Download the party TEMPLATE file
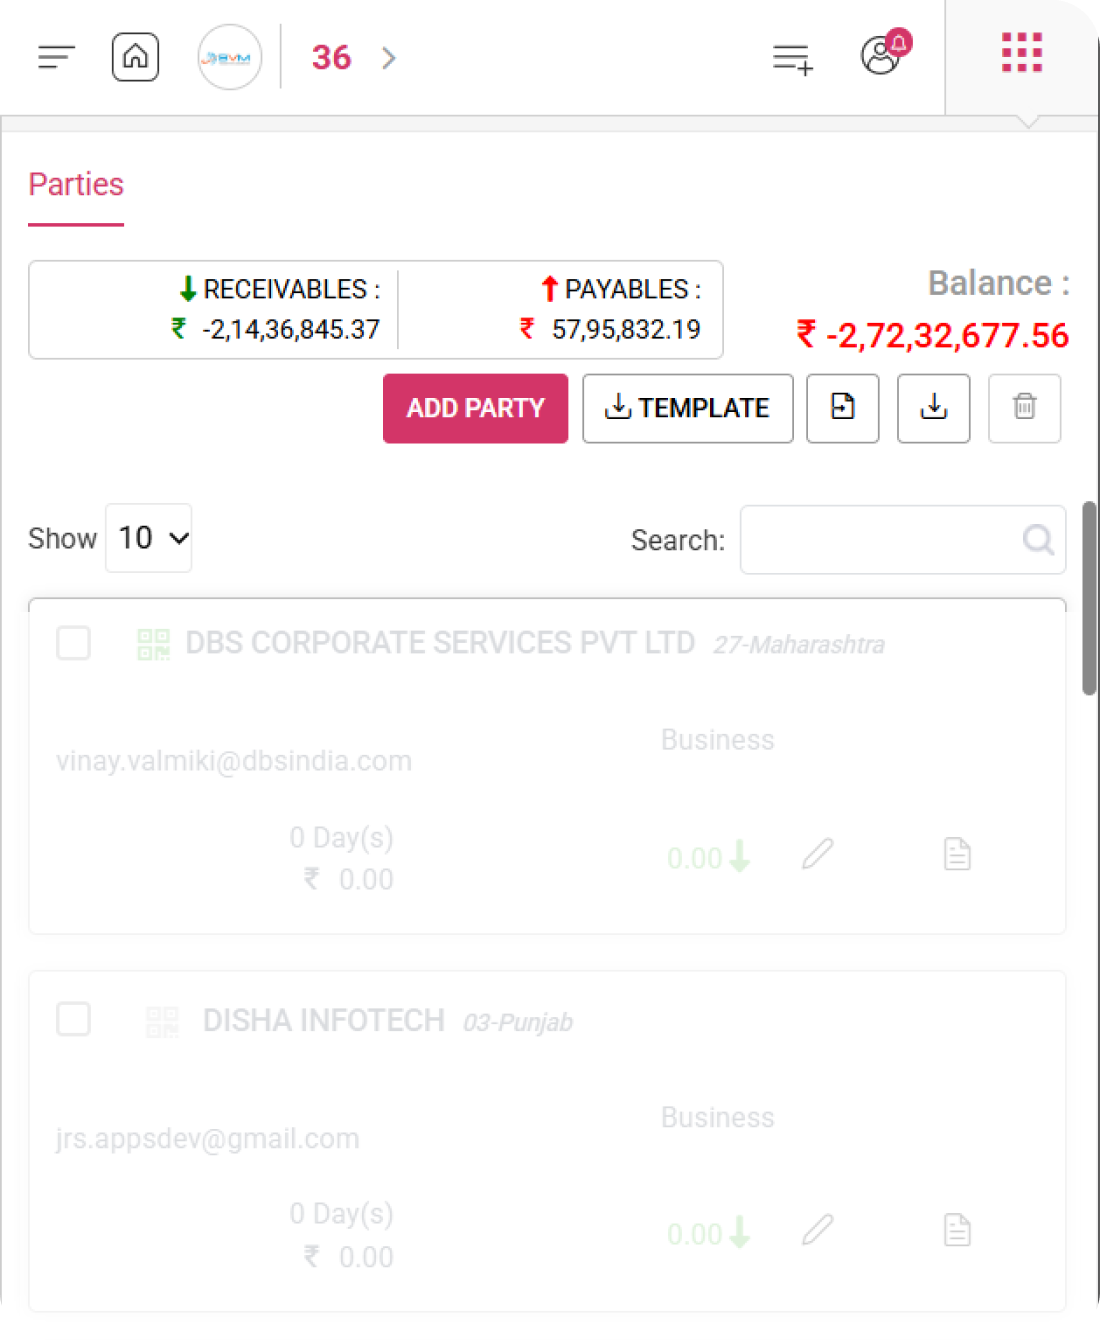 [x=688, y=408]
